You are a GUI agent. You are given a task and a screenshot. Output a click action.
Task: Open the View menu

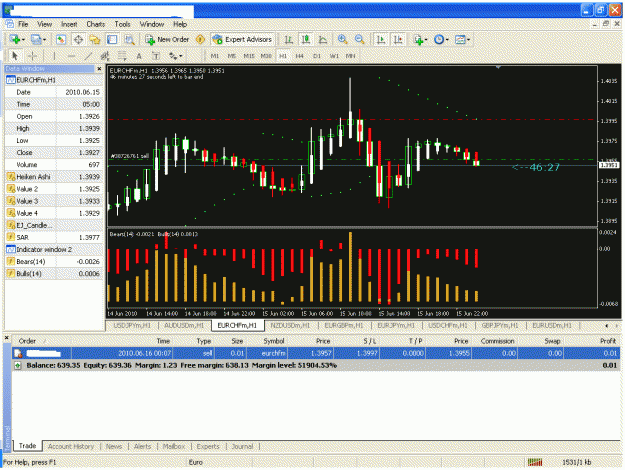45,24
